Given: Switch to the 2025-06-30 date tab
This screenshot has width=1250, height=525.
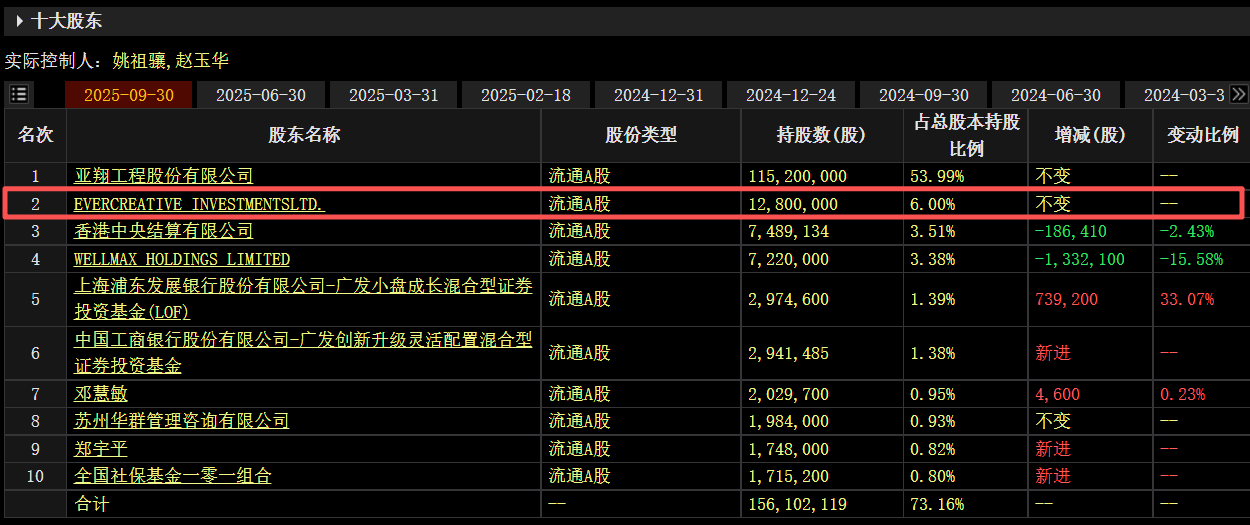Looking at the screenshot, I should click(261, 95).
